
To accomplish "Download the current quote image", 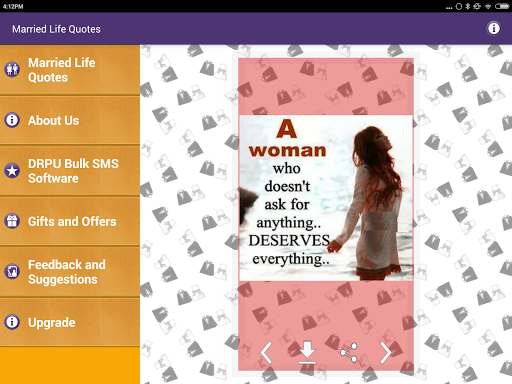I will (x=307, y=352).
